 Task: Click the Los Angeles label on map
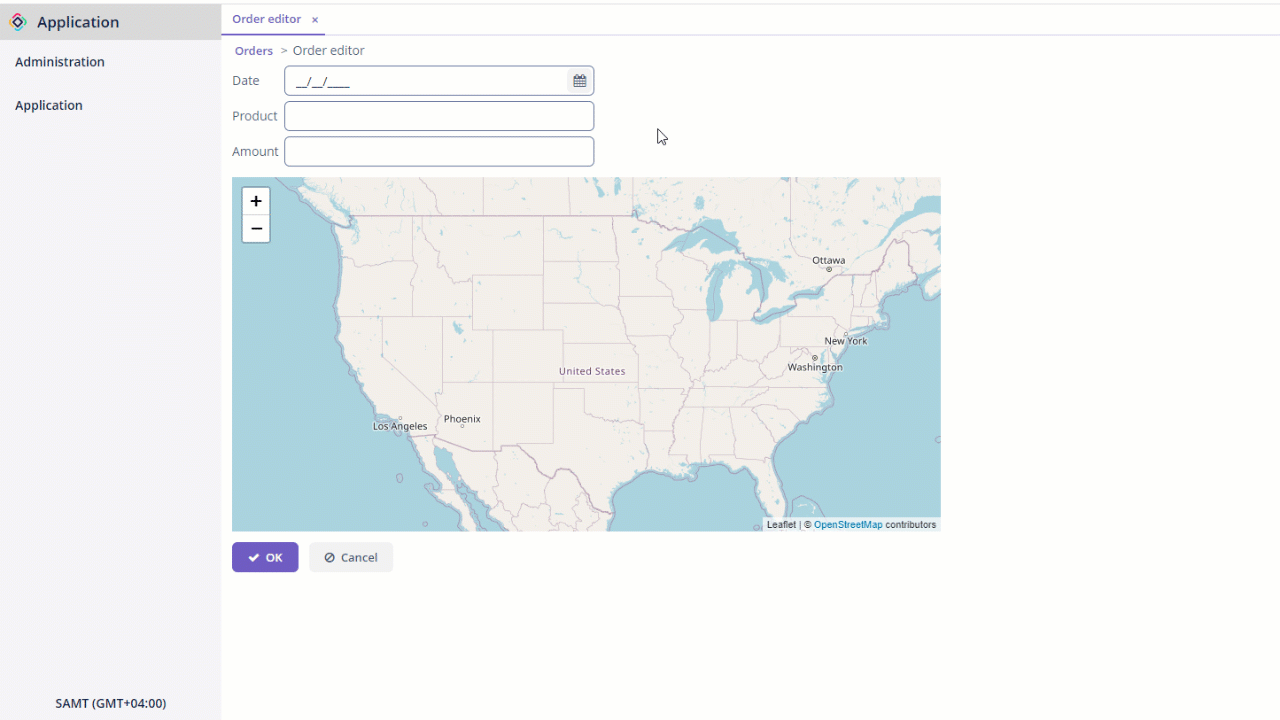coord(400,426)
